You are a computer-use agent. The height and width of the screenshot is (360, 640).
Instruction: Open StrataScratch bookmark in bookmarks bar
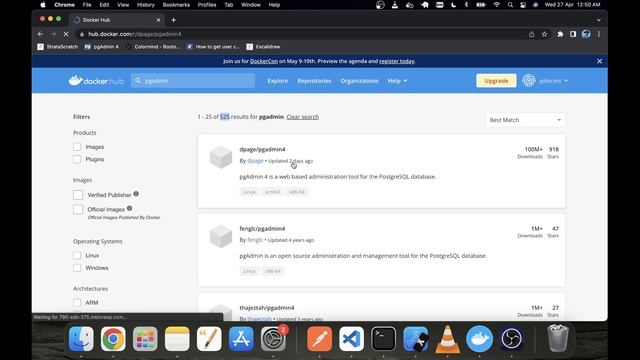tap(58, 47)
